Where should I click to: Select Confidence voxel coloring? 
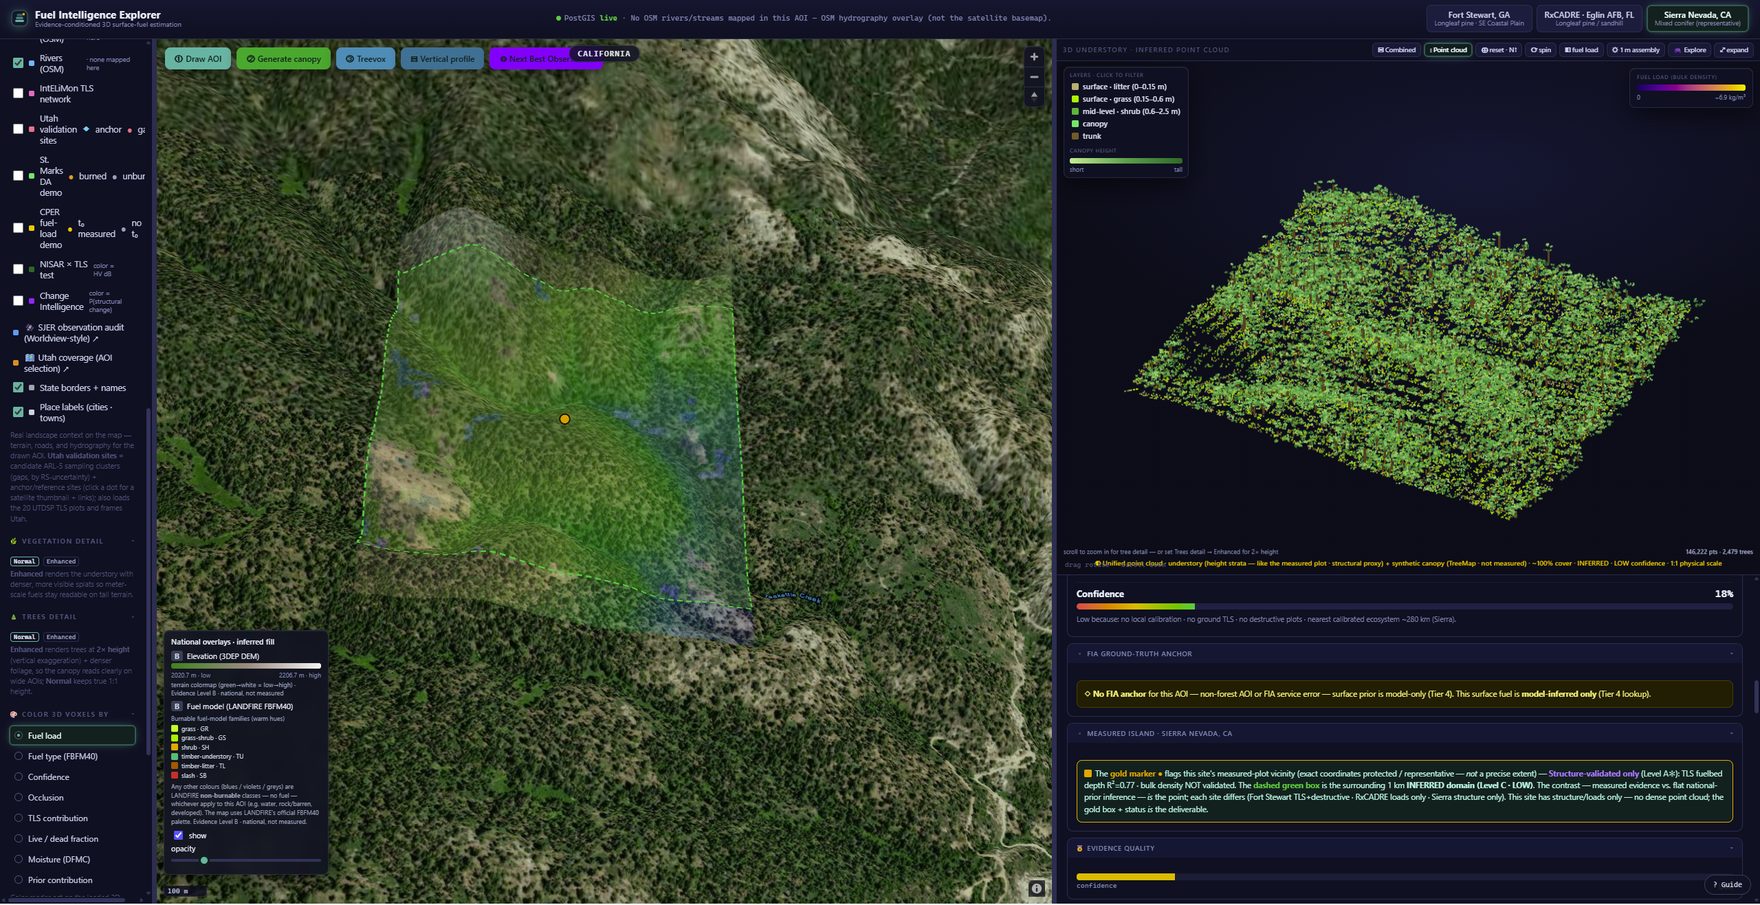coord(72,777)
